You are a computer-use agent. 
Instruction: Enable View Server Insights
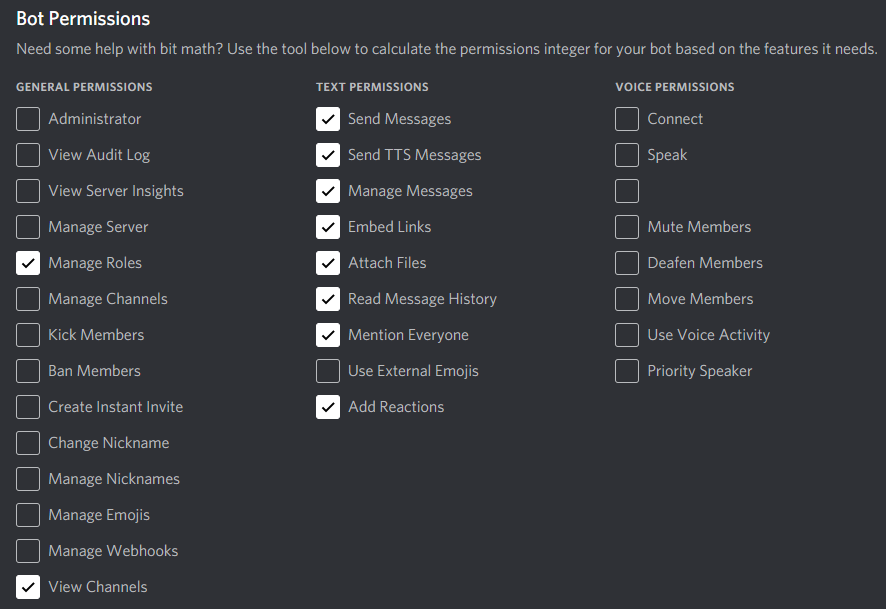coord(27,190)
